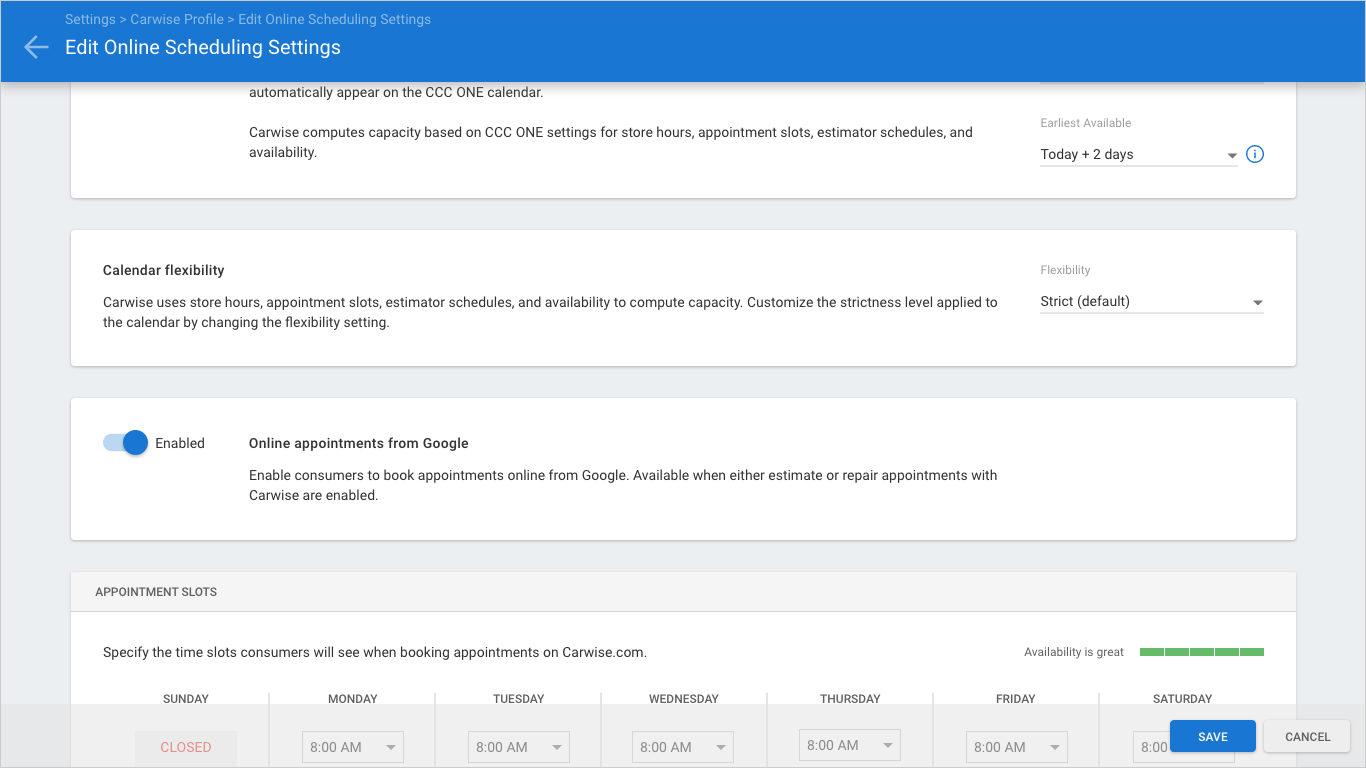This screenshot has width=1366, height=768.
Task: Click info icon beside Earliest Available
Action: coord(1255,154)
